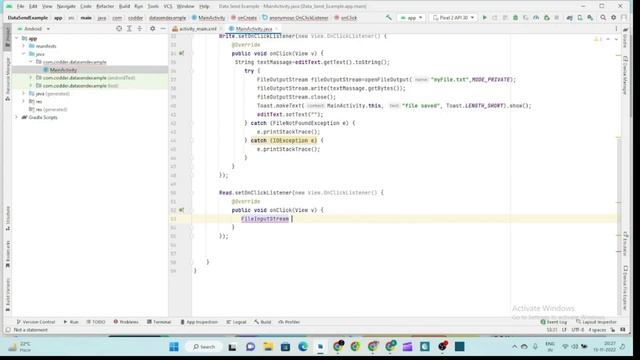
Task: Click Collapse All icon in Project panel
Action: (140, 29)
